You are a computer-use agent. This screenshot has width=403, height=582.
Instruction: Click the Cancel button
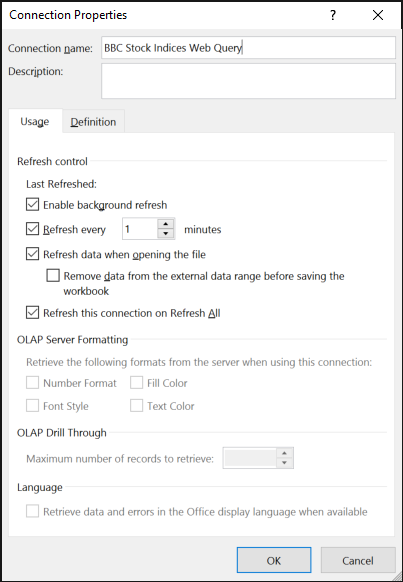click(358, 560)
